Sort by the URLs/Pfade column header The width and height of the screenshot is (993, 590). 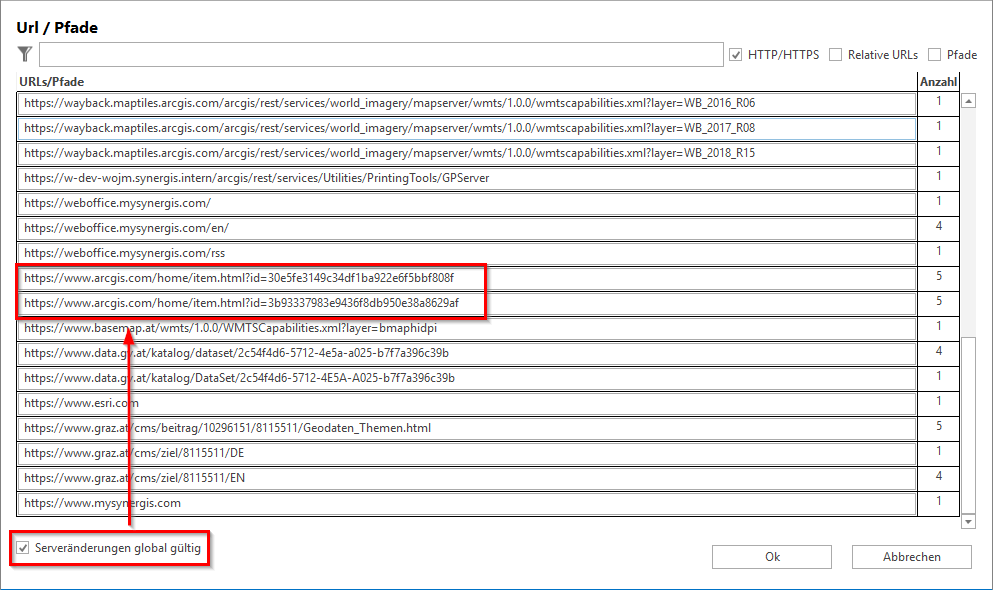[x=50, y=81]
